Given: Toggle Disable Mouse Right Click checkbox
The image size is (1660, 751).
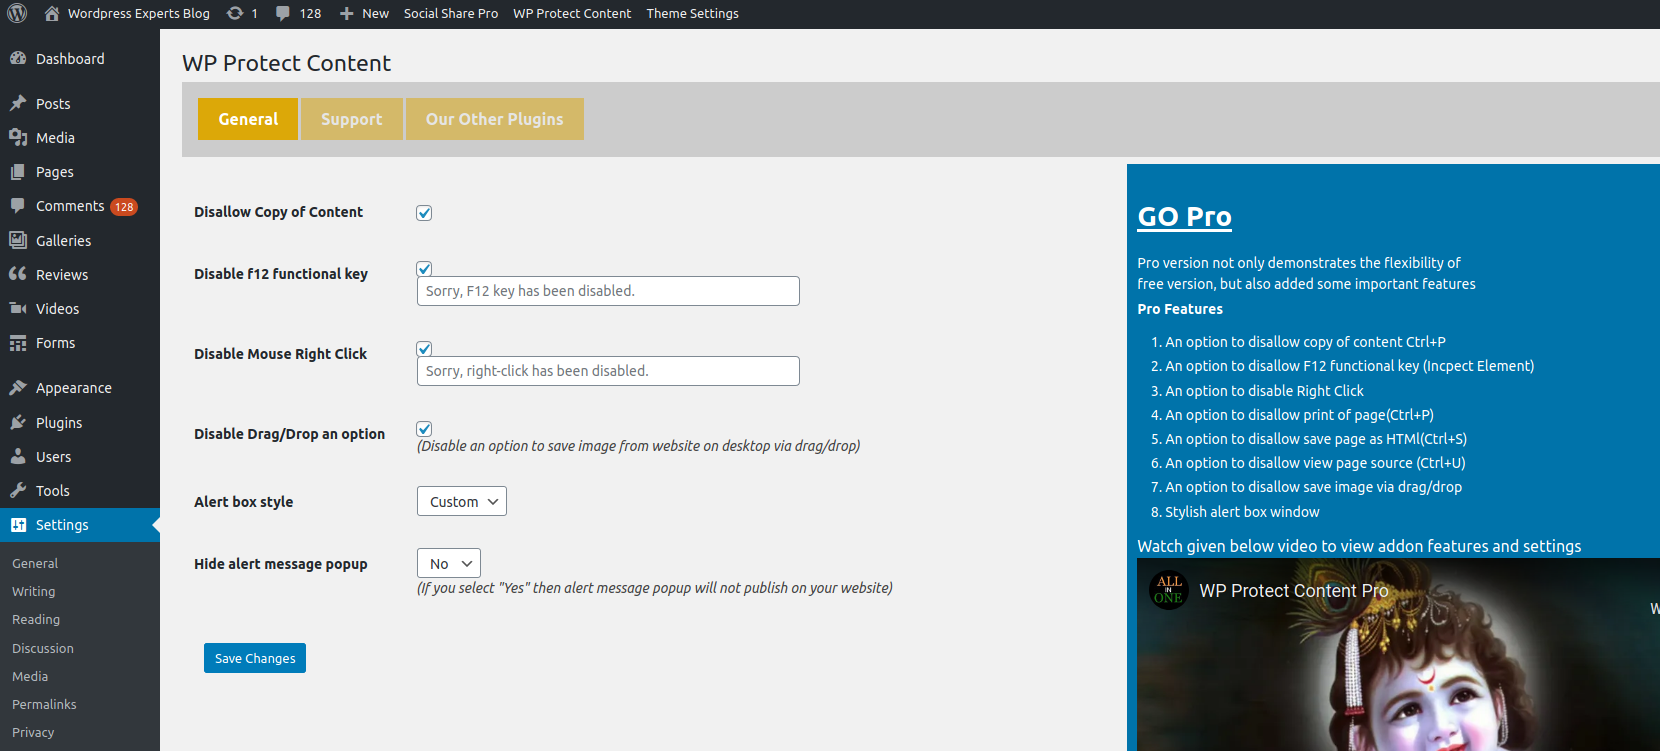Looking at the screenshot, I should (424, 348).
